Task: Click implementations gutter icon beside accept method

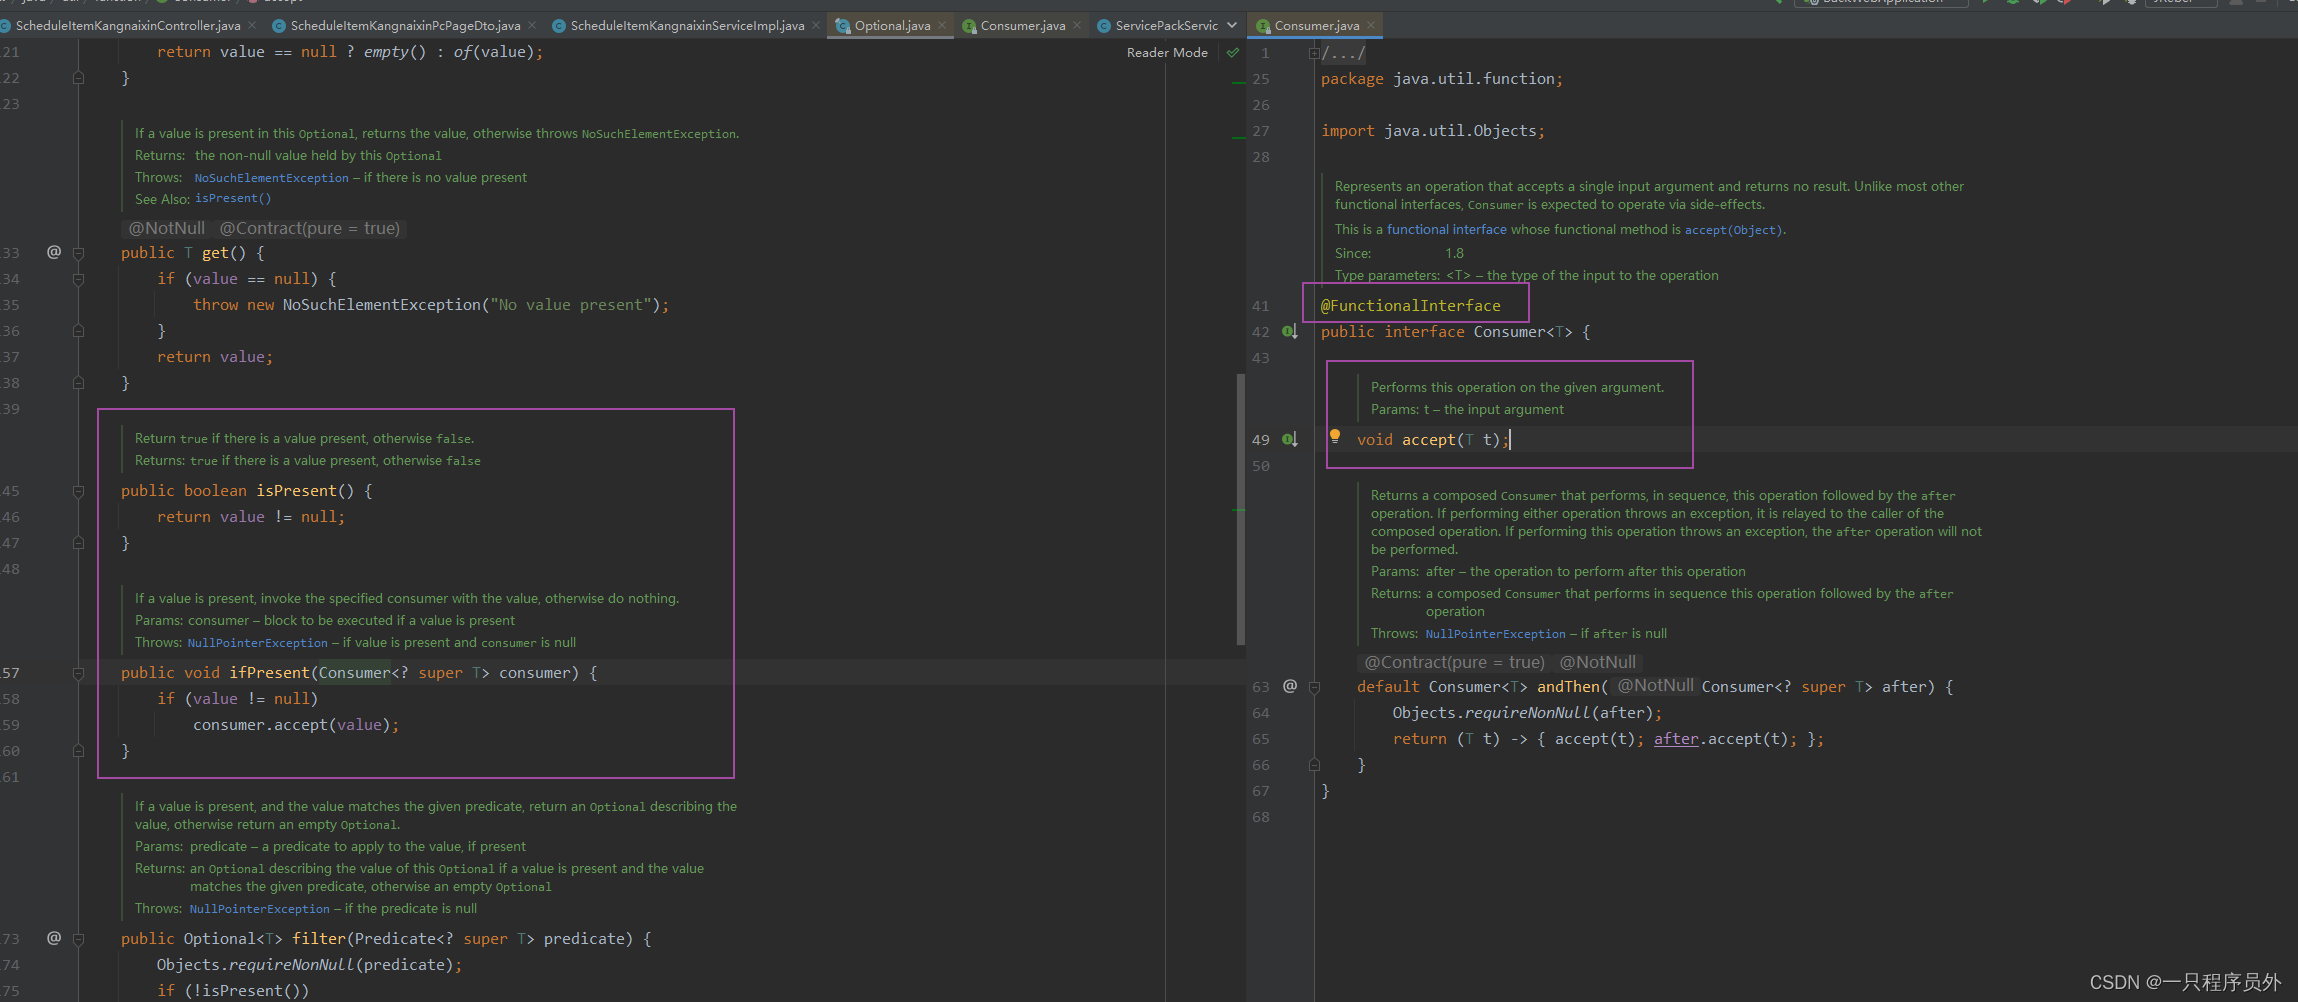Action: pyautogui.click(x=1290, y=439)
